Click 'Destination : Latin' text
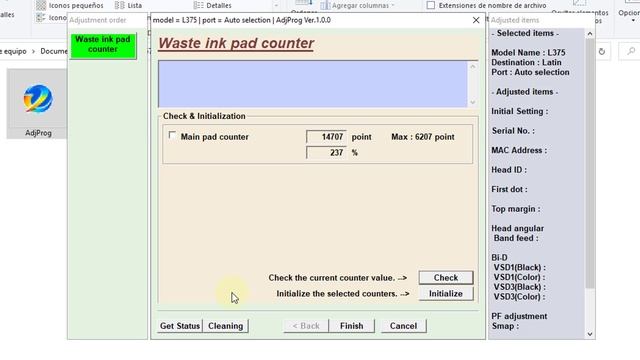 (x=526, y=62)
